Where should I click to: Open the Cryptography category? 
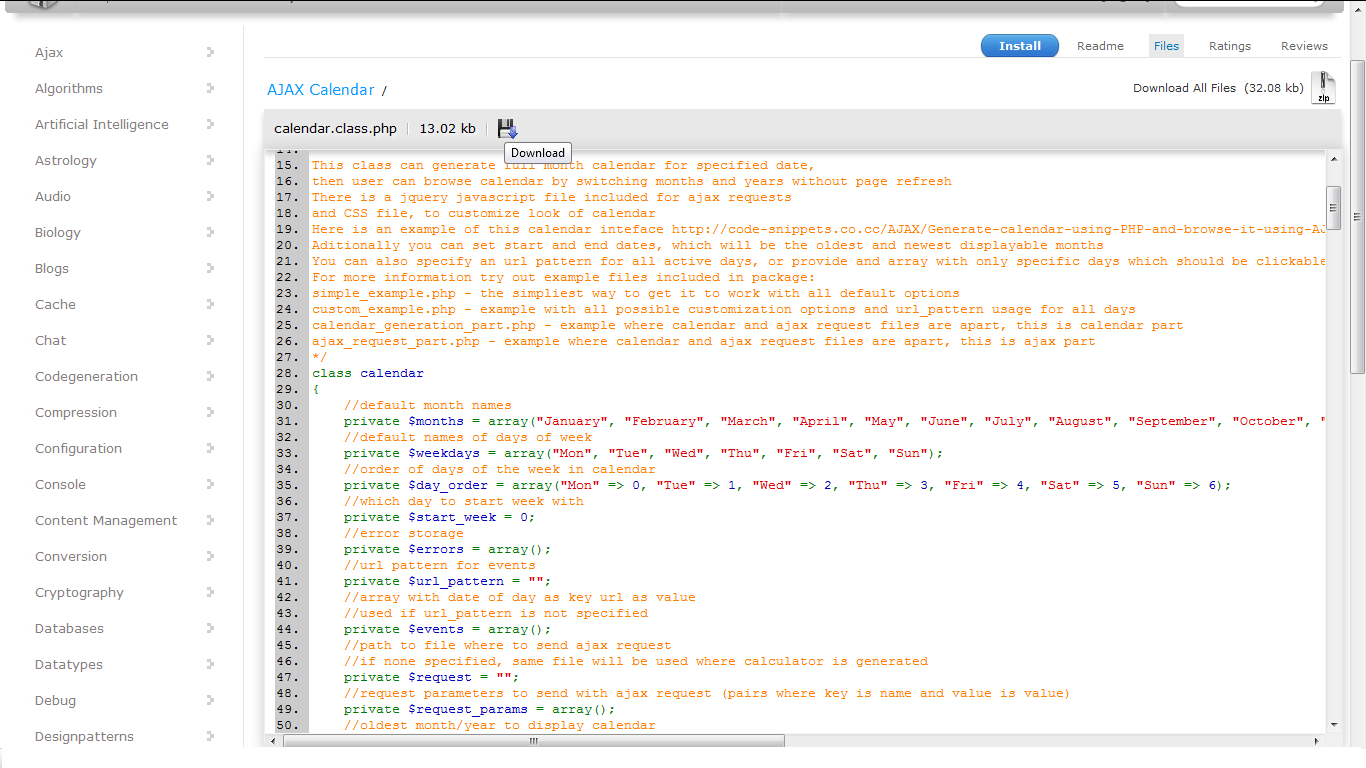point(79,592)
